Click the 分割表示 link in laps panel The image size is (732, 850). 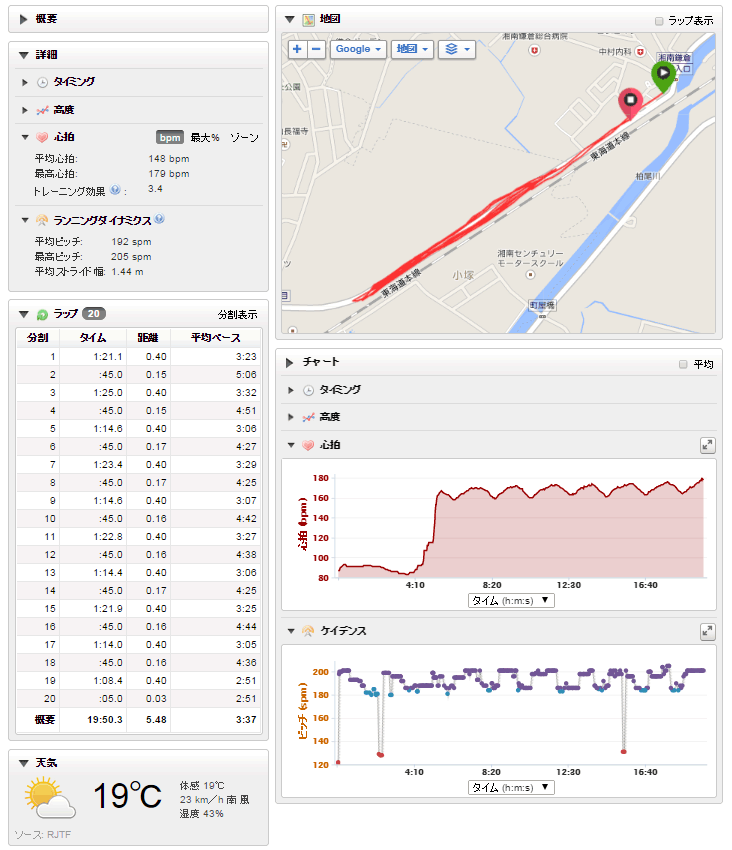point(238,314)
